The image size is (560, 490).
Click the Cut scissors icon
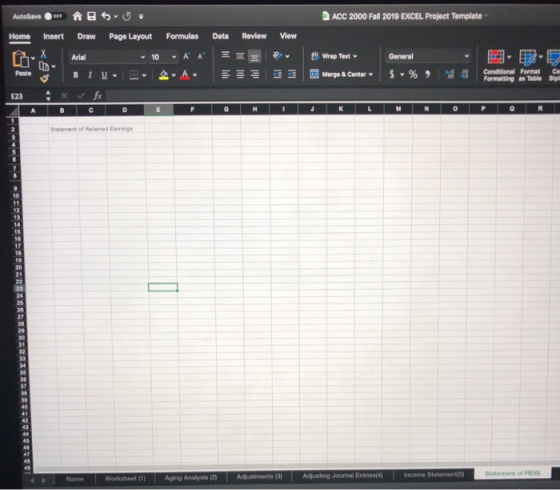[43, 54]
